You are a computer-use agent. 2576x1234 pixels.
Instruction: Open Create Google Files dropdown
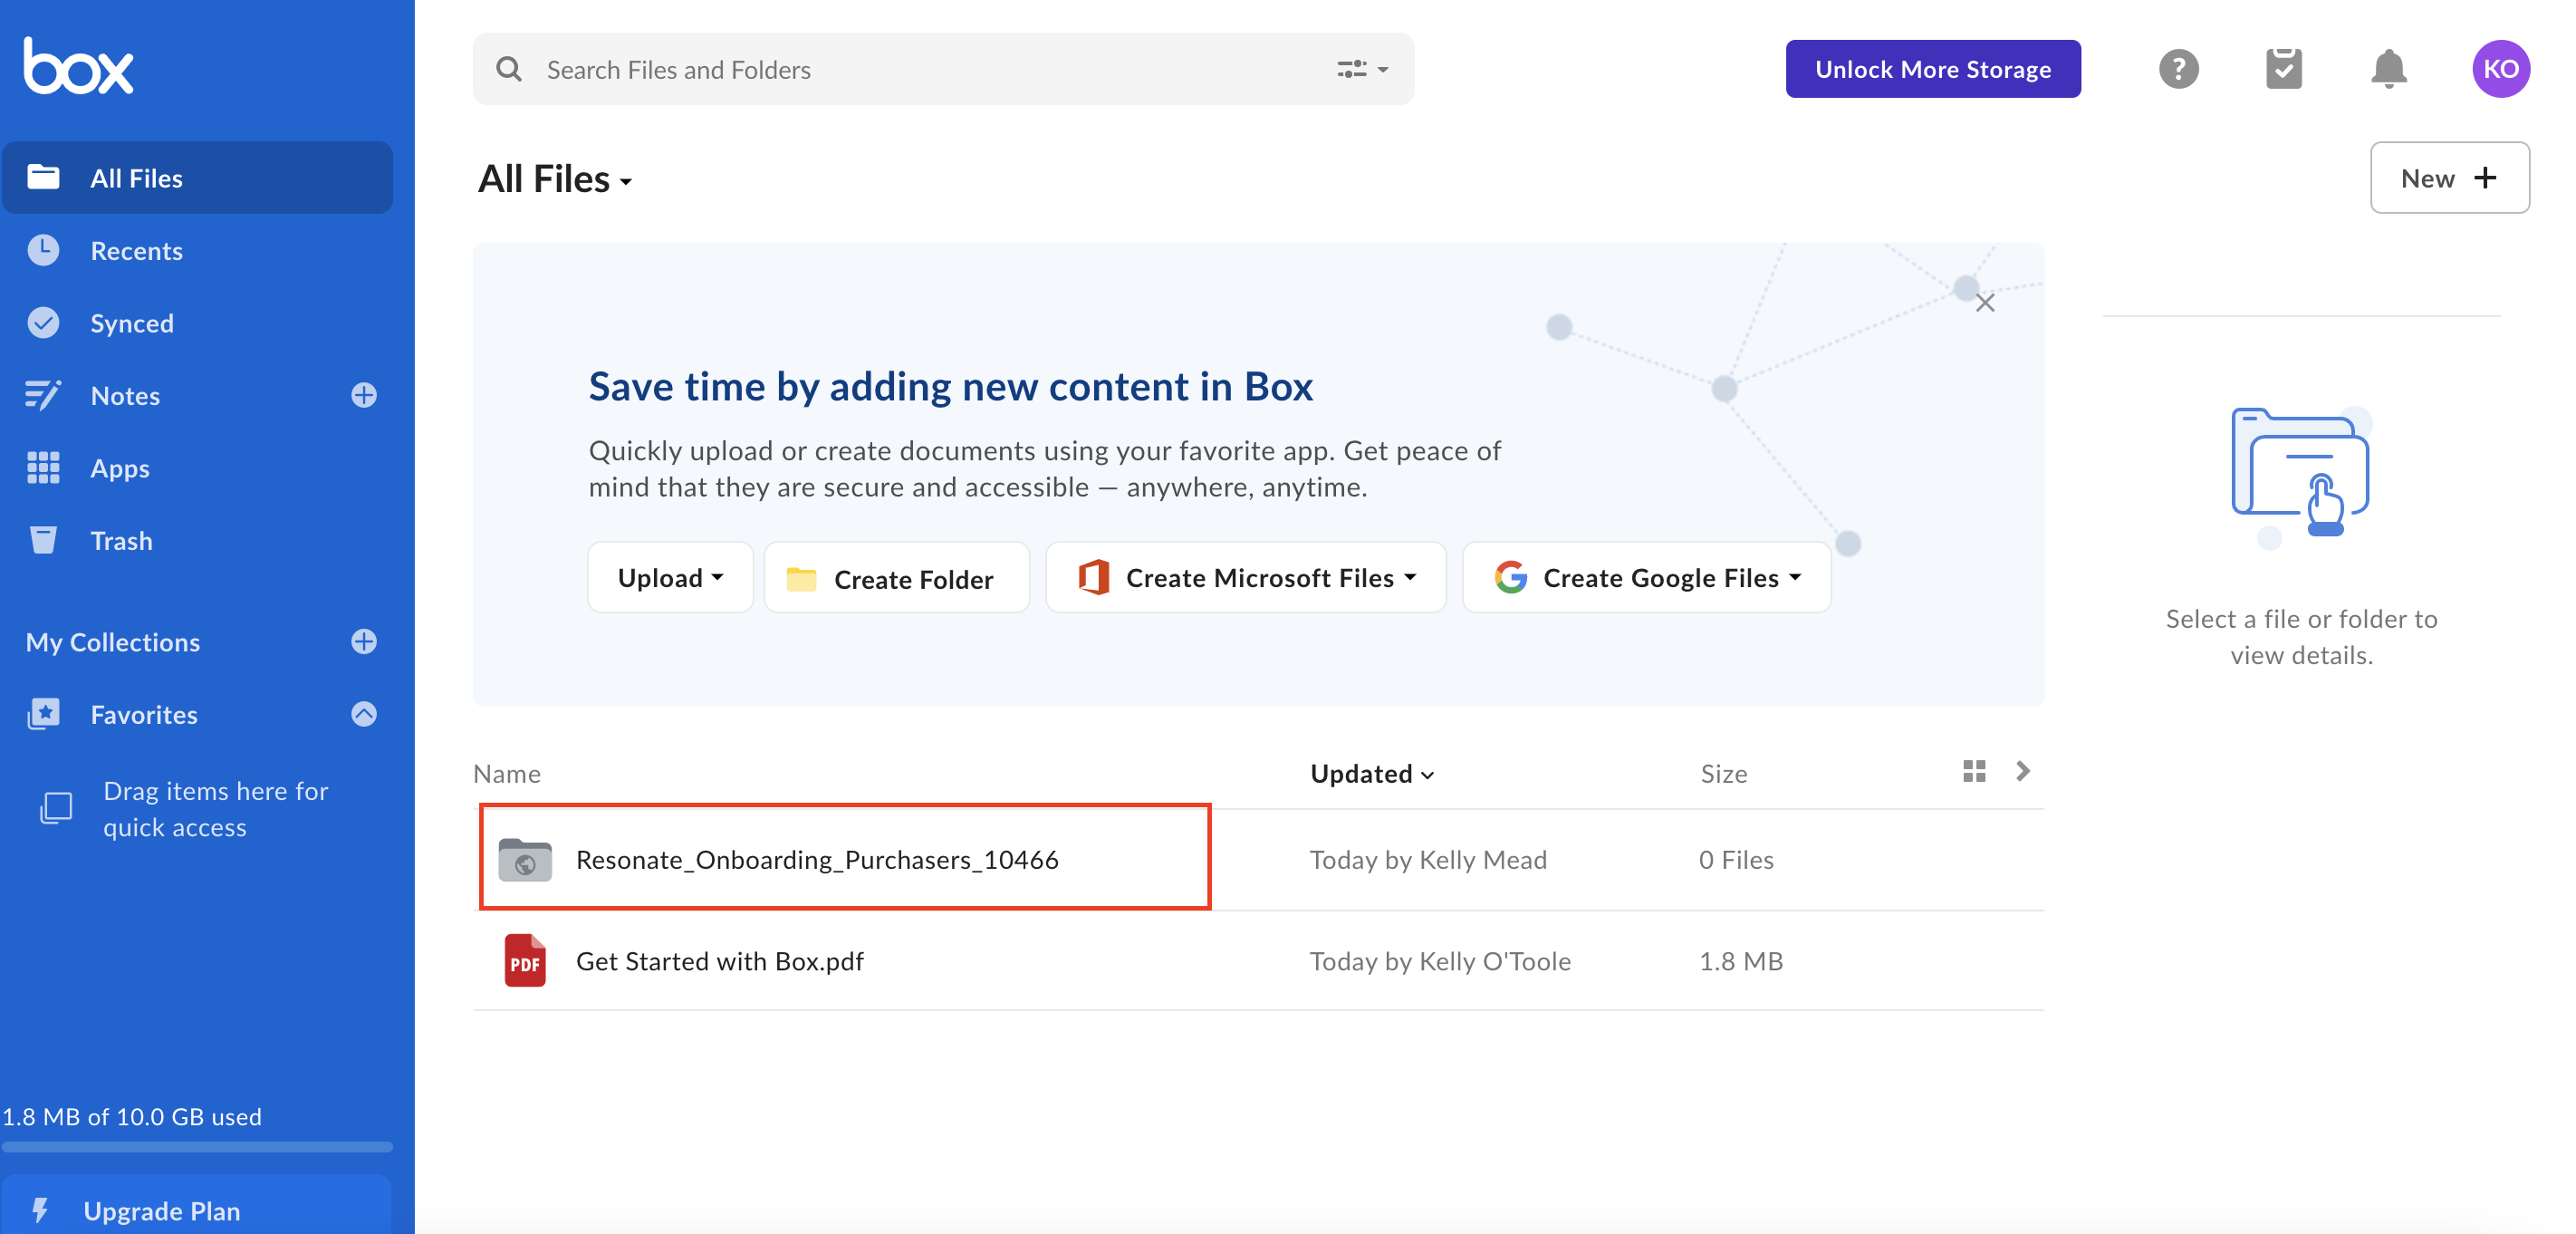click(1647, 577)
